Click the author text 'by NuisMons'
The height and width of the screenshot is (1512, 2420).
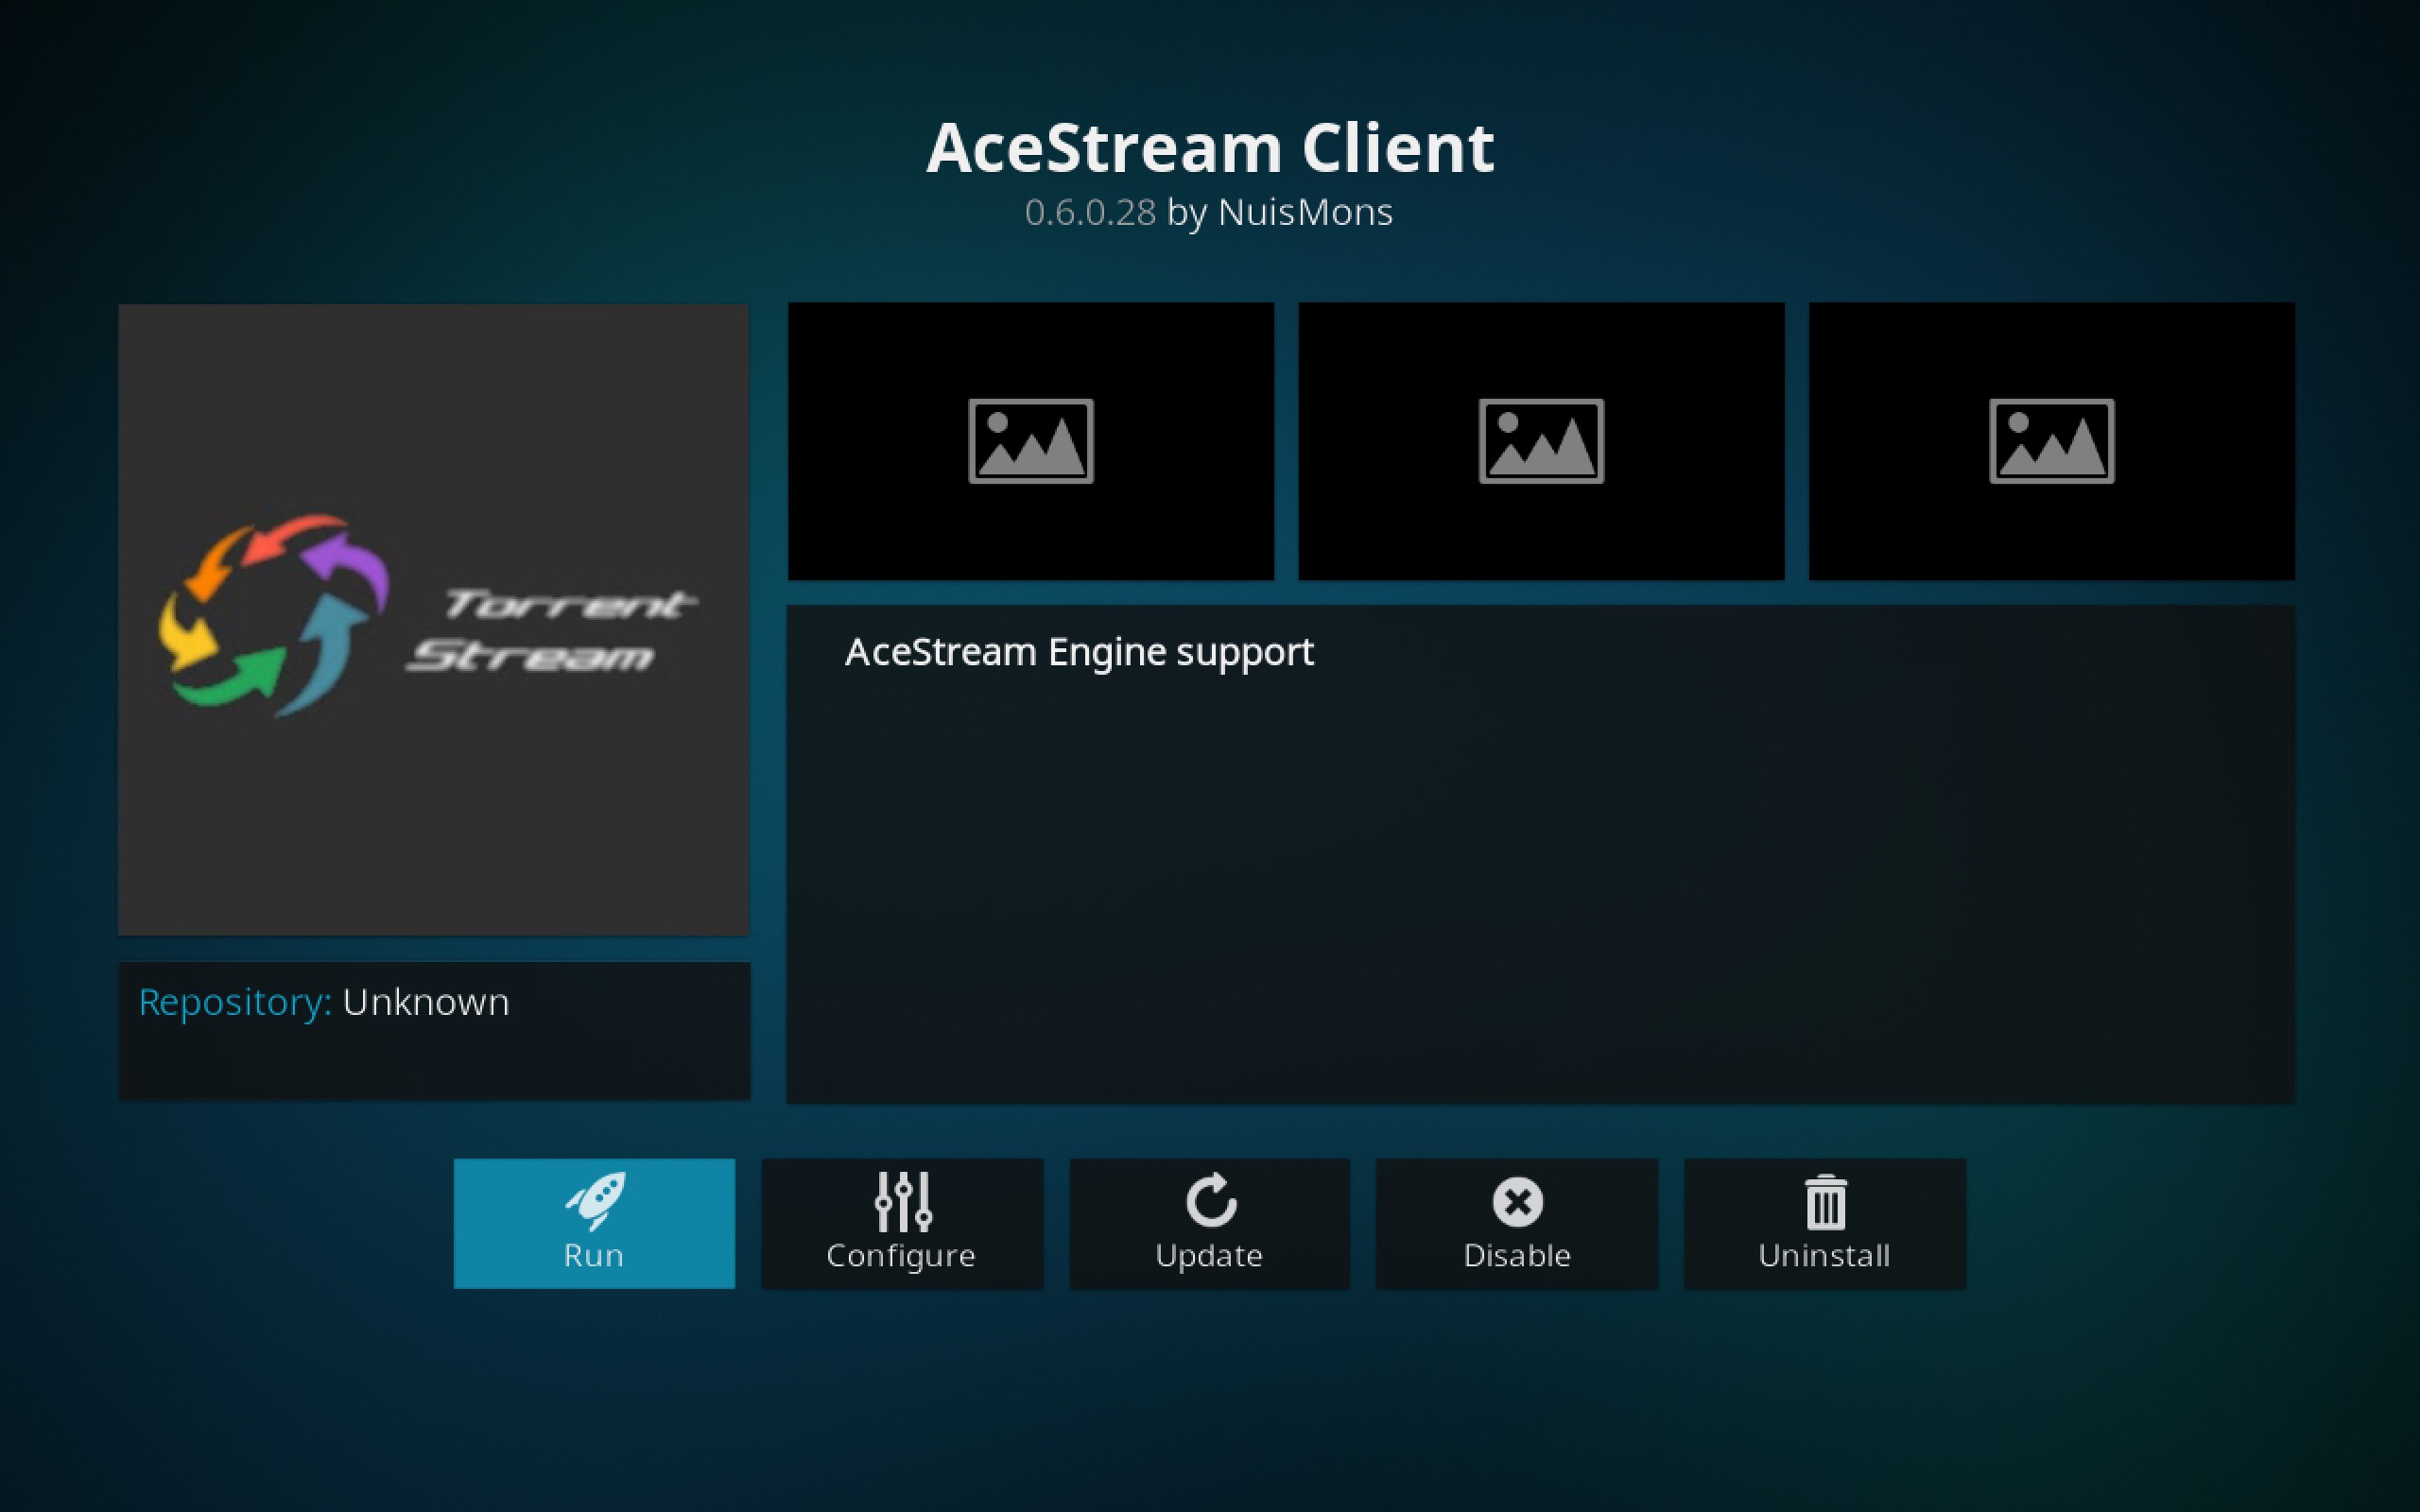(x=1280, y=213)
